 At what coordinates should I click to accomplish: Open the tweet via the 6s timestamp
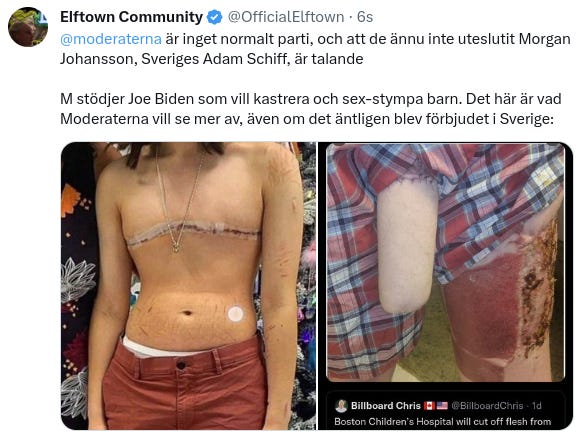(365, 17)
